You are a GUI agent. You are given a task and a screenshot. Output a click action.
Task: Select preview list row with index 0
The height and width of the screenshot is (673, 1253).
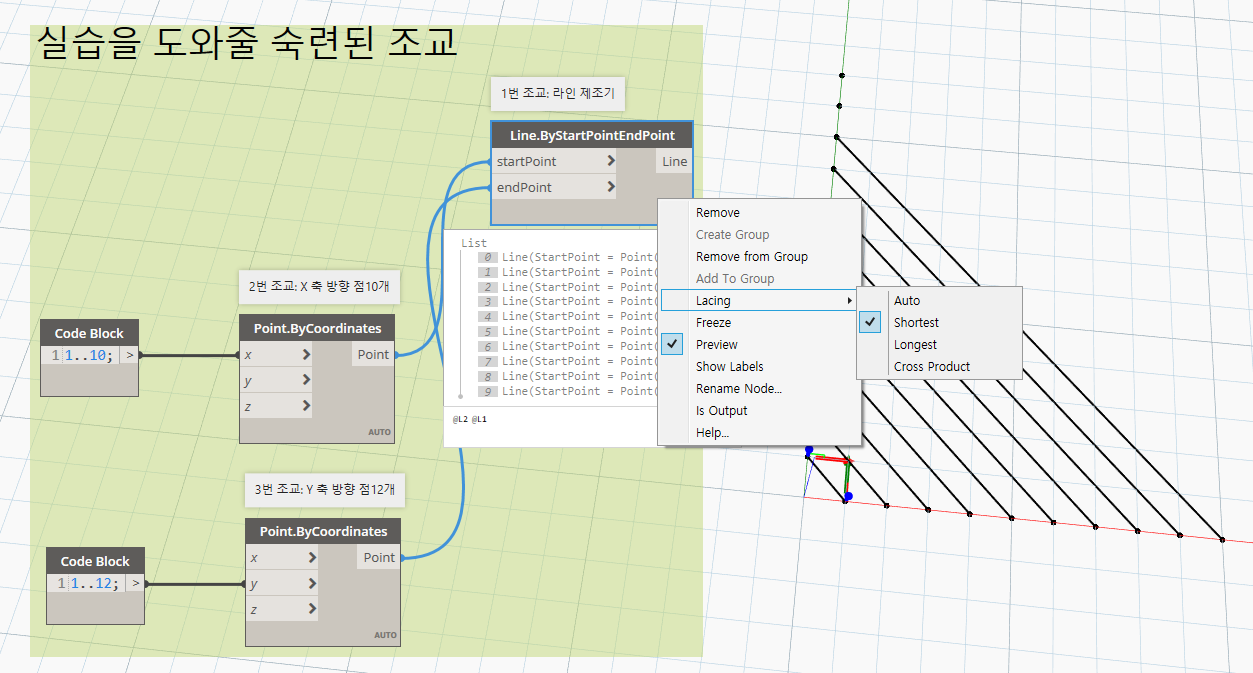point(567,257)
